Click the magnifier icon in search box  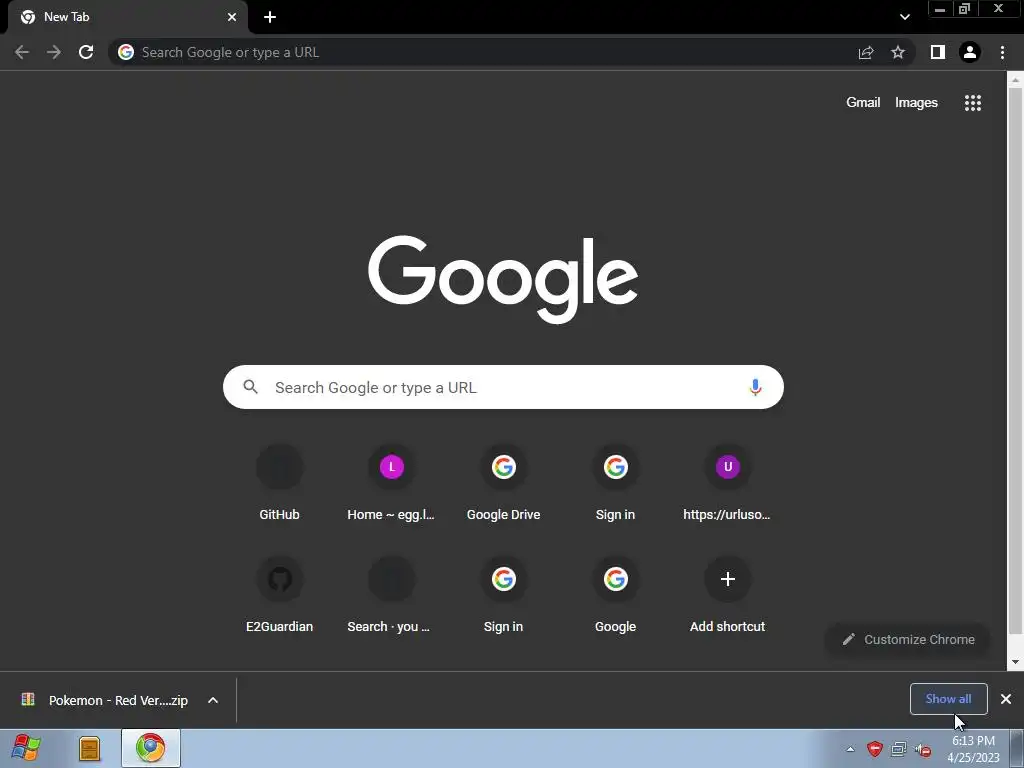click(250, 387)
